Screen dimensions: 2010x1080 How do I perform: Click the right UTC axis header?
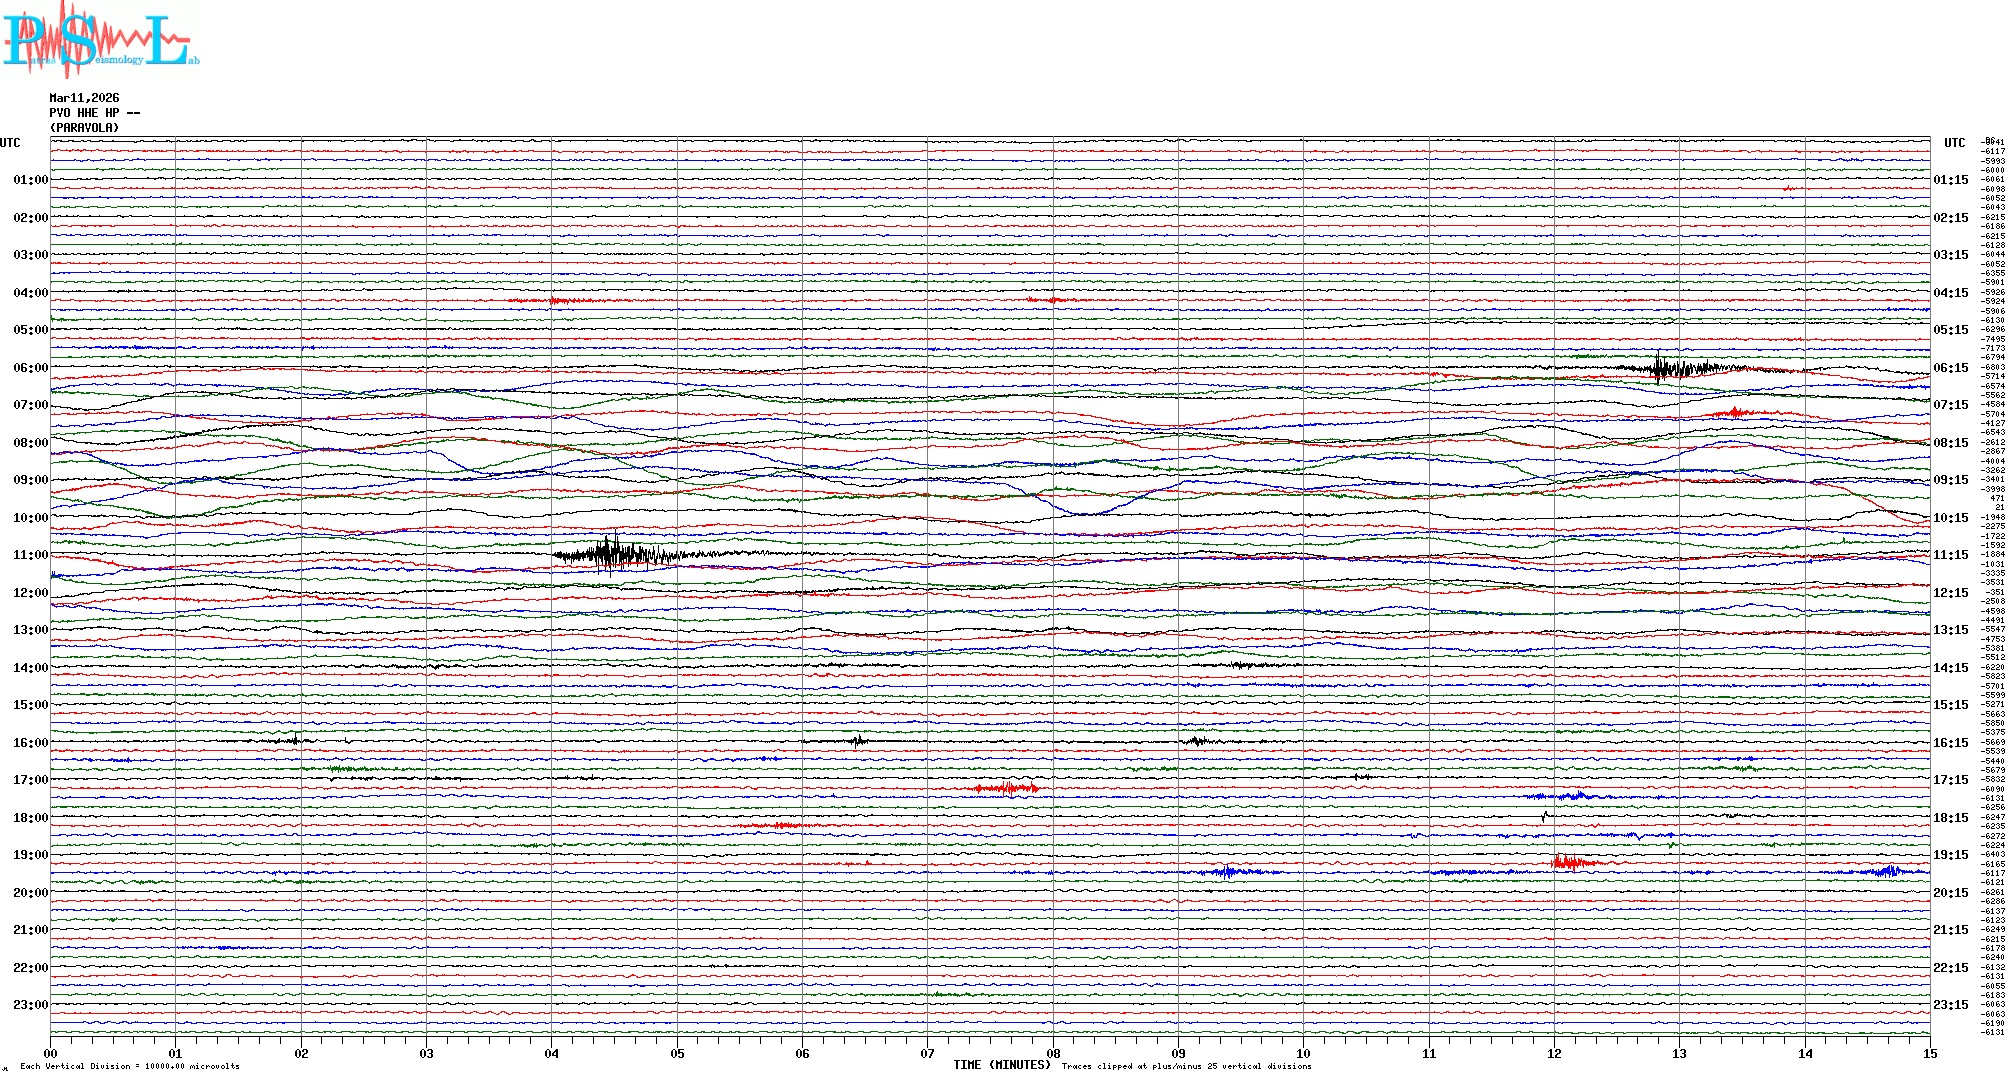coord(1954,143)
